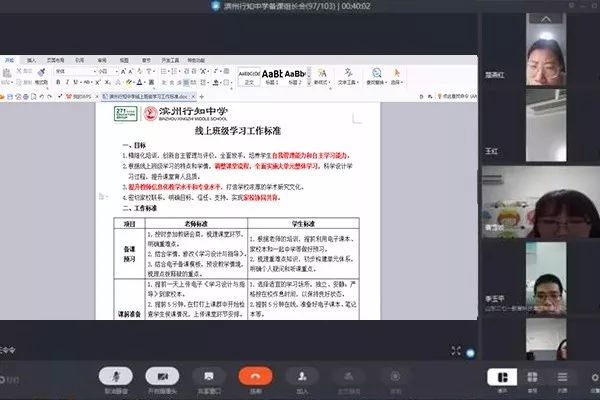Open the 选择 cursor dropdown
600x400 pixels.
pos(396,77)
